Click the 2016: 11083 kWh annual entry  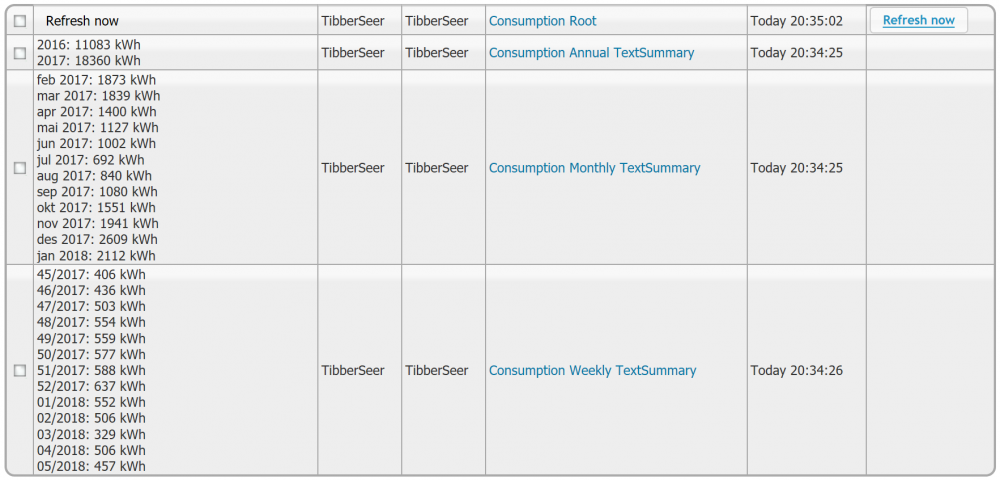pyautogui.click(x=91, y=45)
